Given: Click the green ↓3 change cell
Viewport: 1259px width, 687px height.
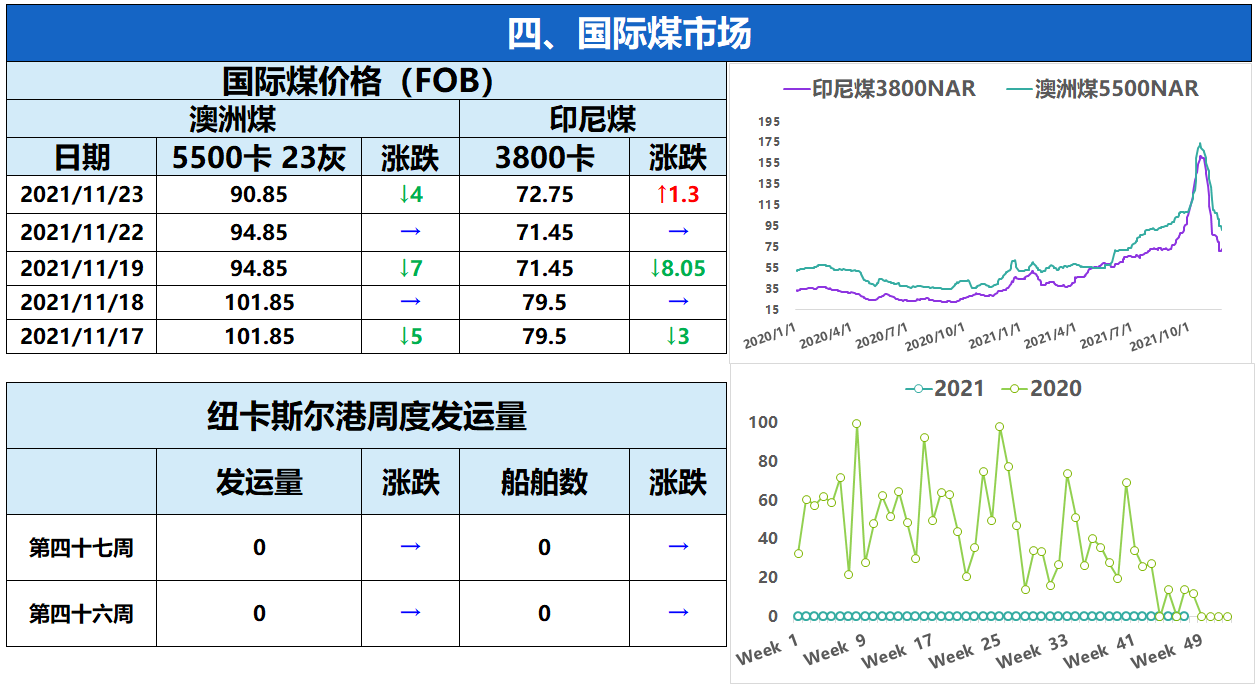Looking at the screenshot, I should point(678,336).
